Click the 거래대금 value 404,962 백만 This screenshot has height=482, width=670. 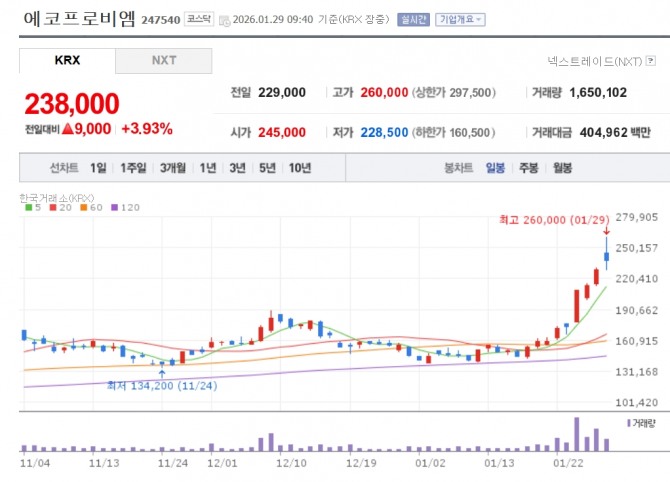point(615,132)
